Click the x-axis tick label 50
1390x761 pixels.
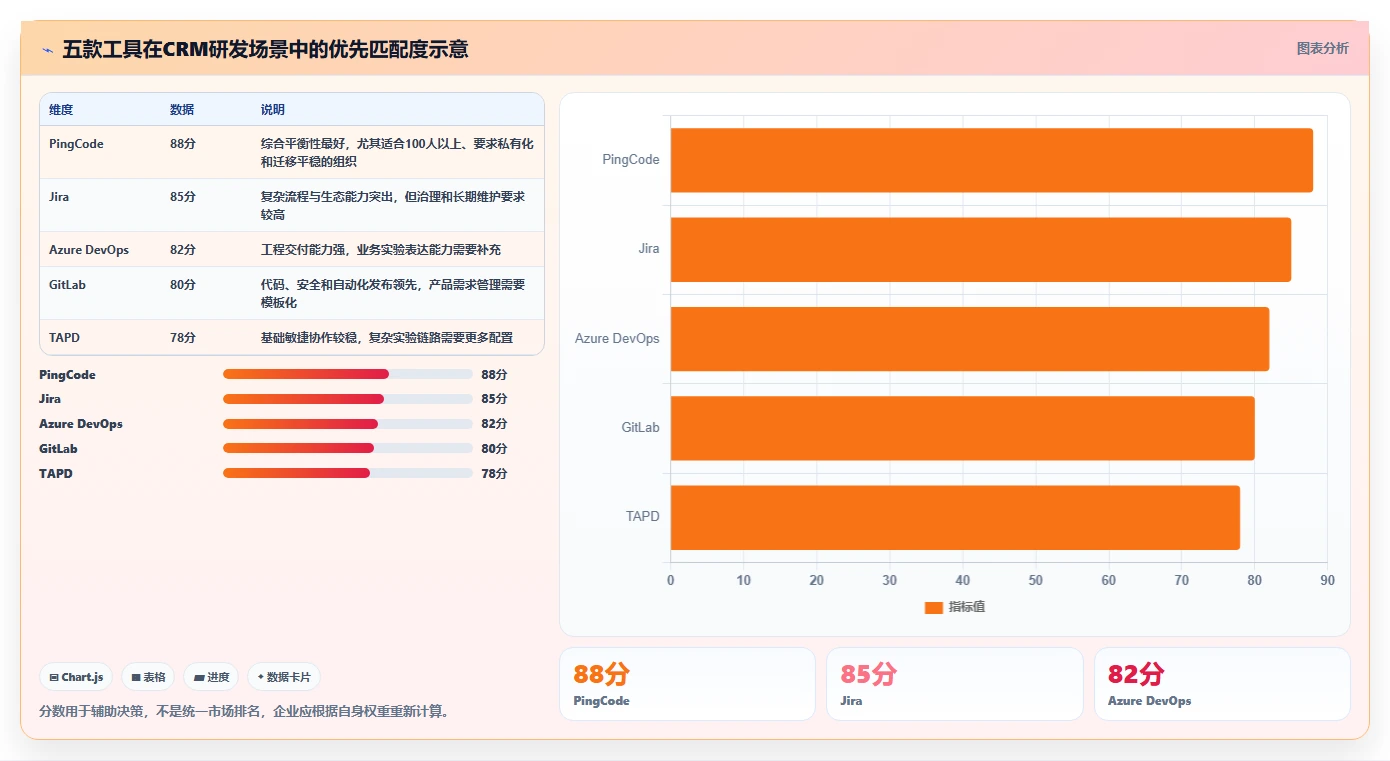[x=1035, y=581]
